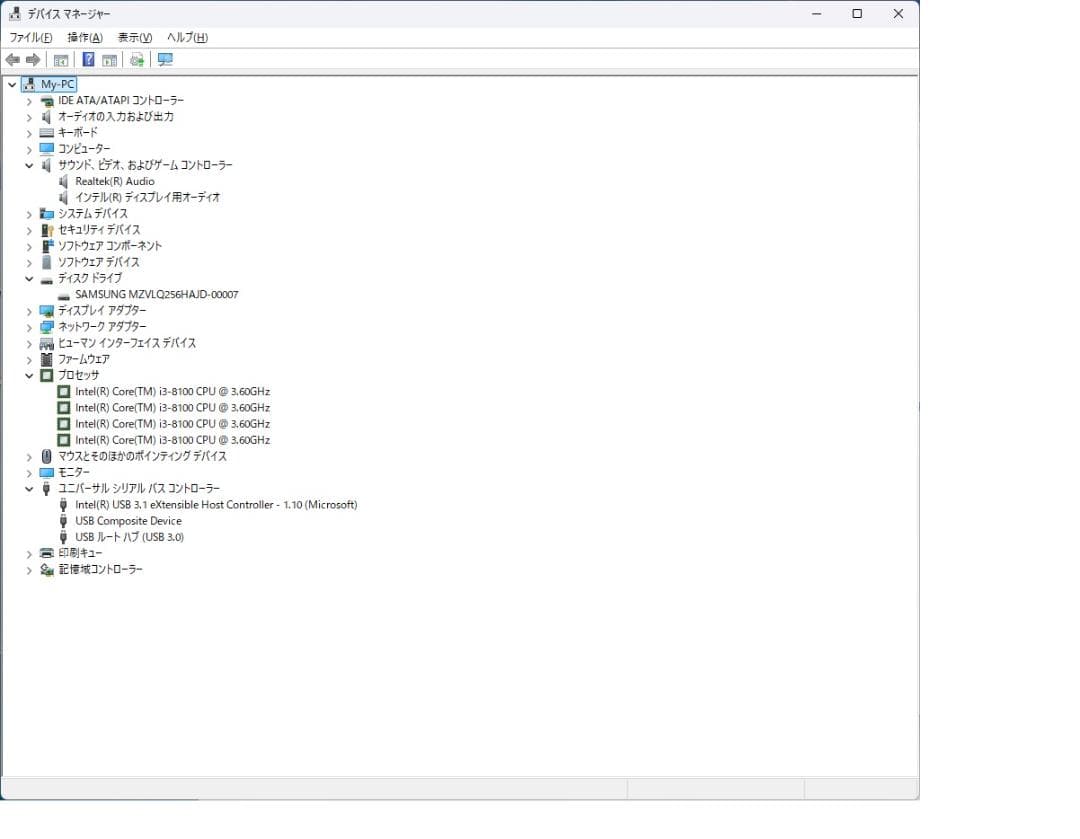
Task: Open Properties via the properties toolbar icon
Action: coord(108,59)
